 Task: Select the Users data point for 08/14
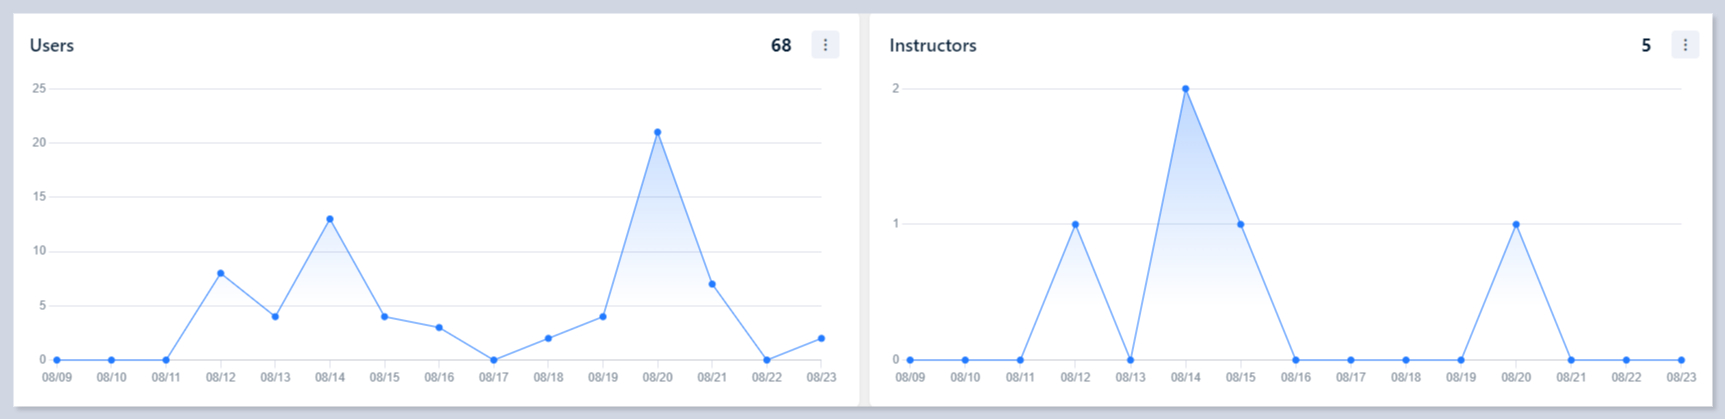pos(330,219)
